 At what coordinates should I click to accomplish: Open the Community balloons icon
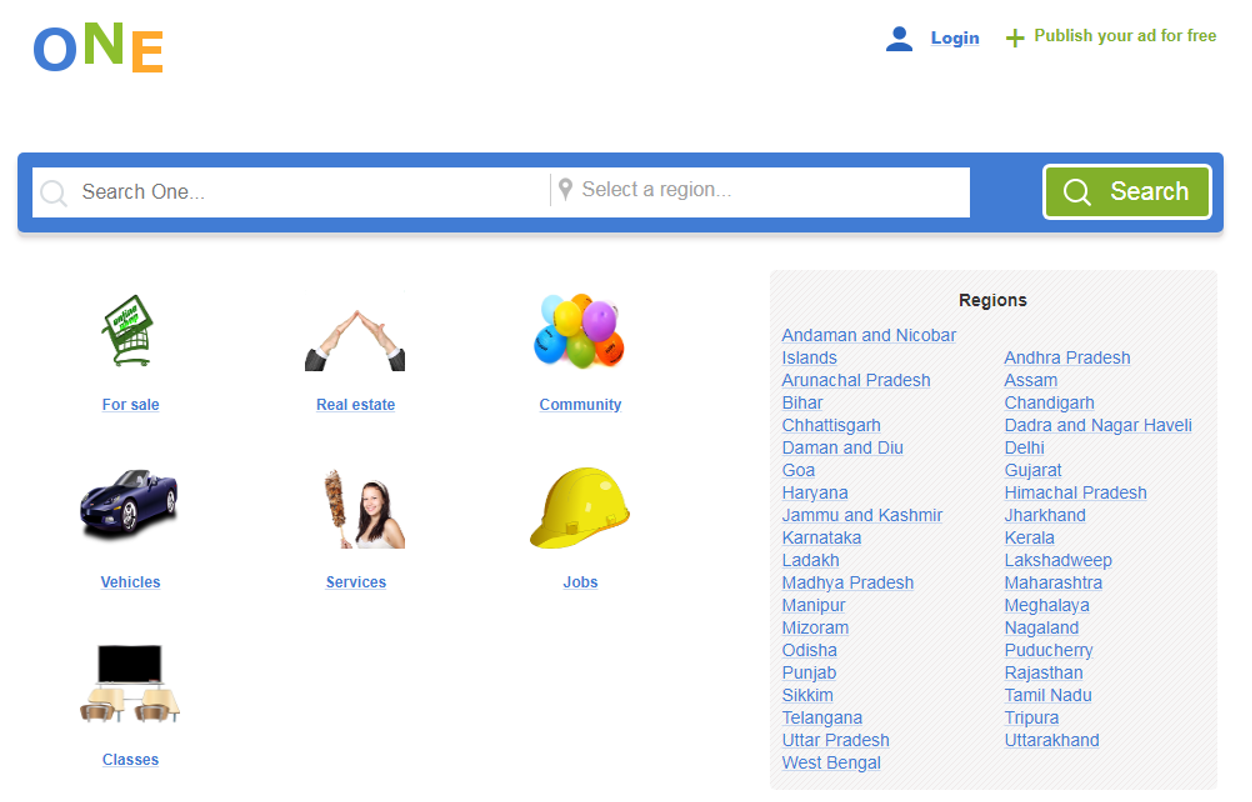[x=580, y=330]
